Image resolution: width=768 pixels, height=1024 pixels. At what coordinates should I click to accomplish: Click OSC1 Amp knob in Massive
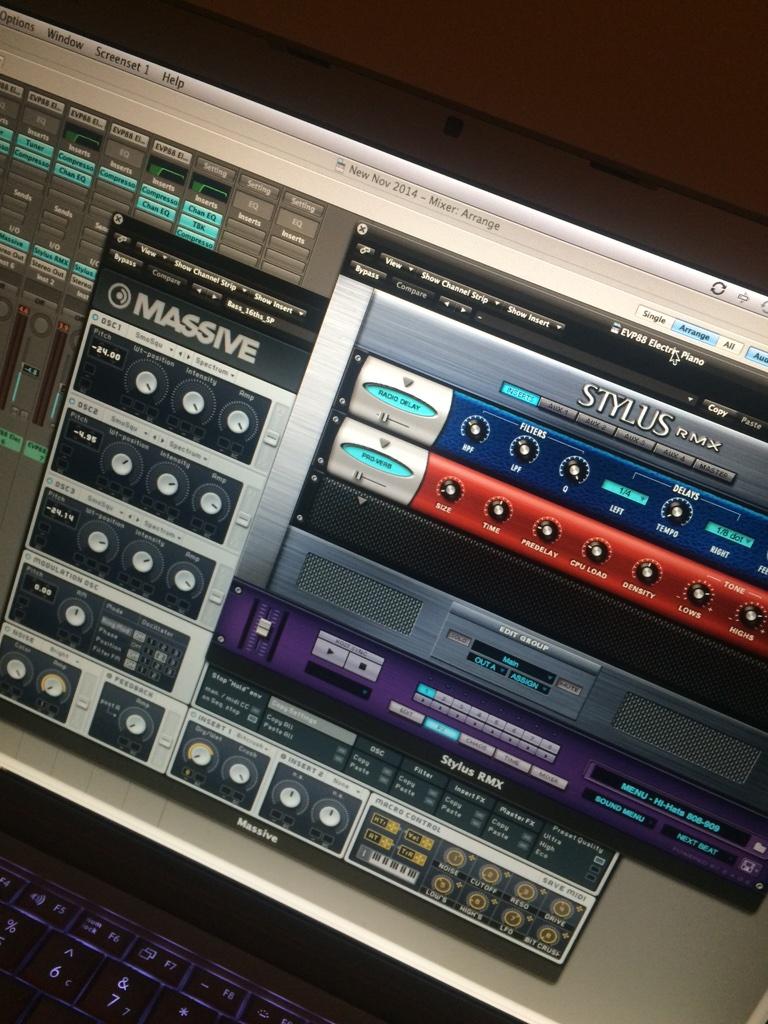238,421
